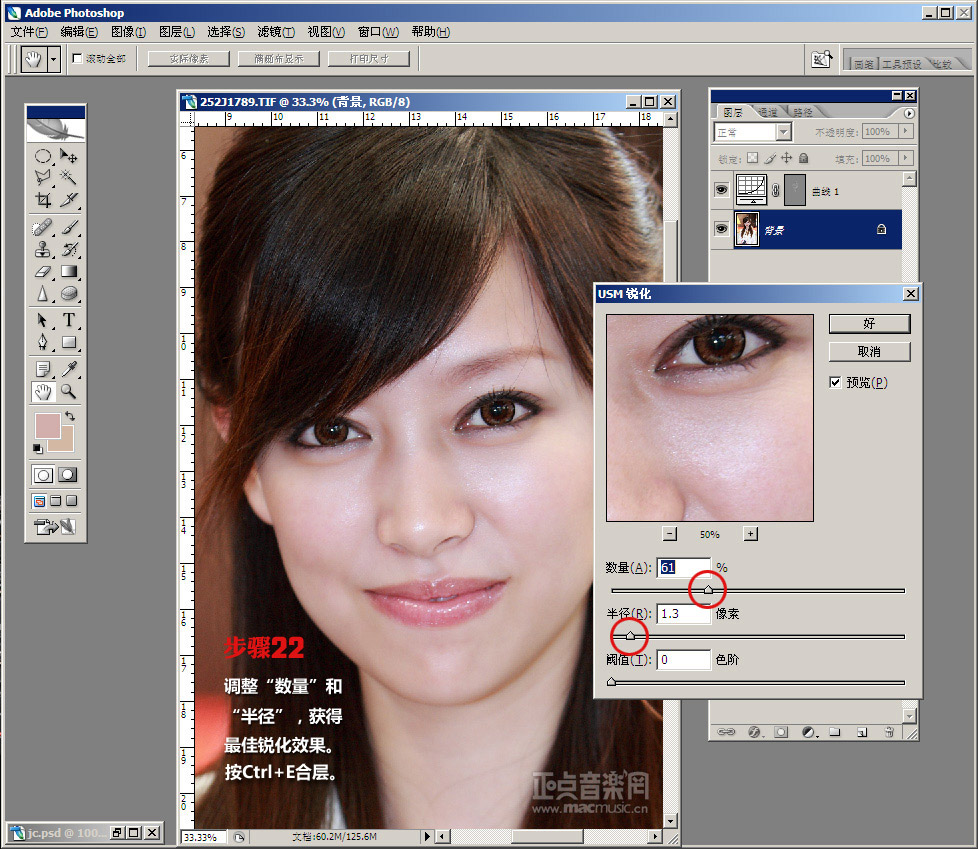The height and width of the screenshot is (849, 978).
Task: Select the Crop tool
Action: [43, 200]
